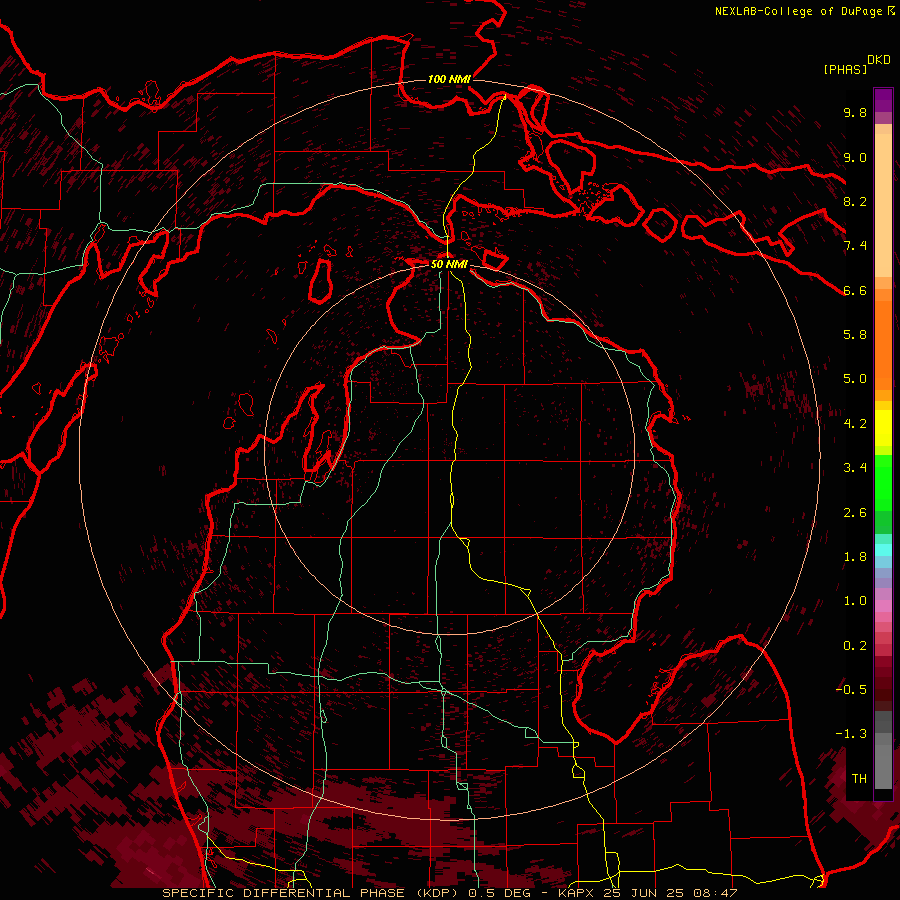
Task: Click the 7.4 value on color scale
Action: point(855,246)
